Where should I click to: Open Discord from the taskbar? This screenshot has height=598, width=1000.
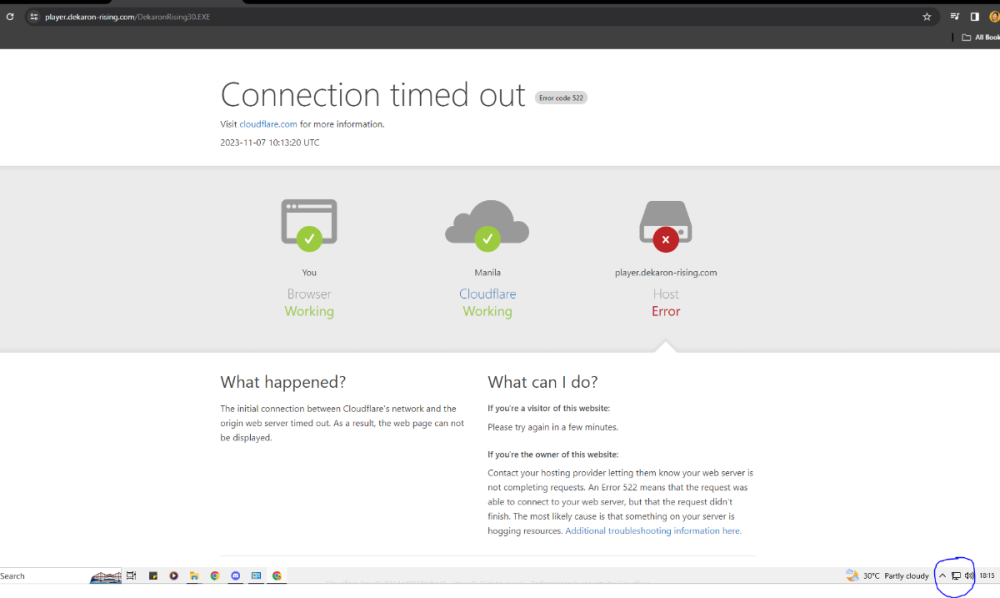235,576
